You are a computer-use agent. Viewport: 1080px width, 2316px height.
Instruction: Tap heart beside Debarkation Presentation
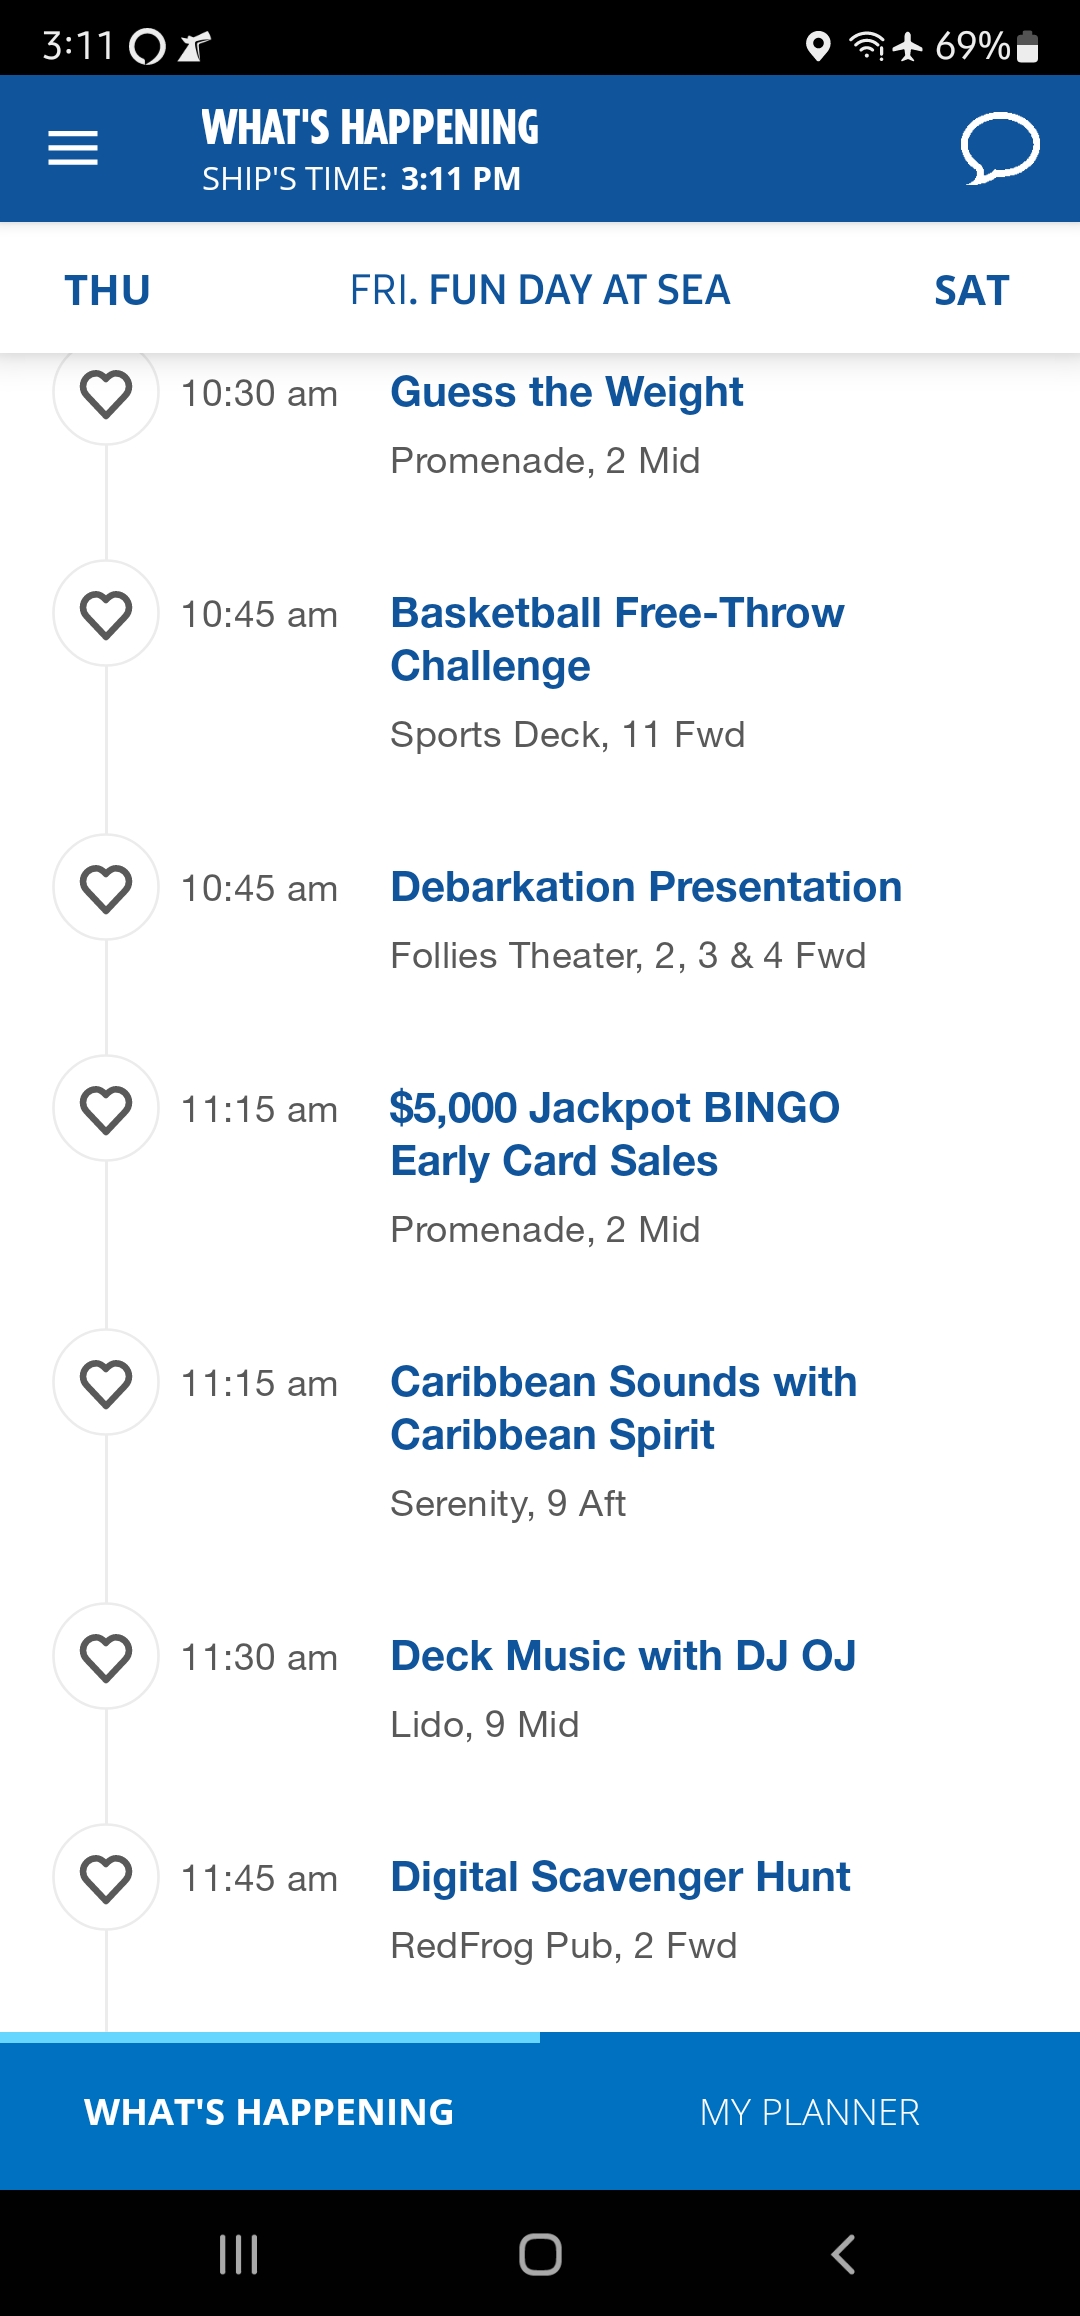(106, 888)
